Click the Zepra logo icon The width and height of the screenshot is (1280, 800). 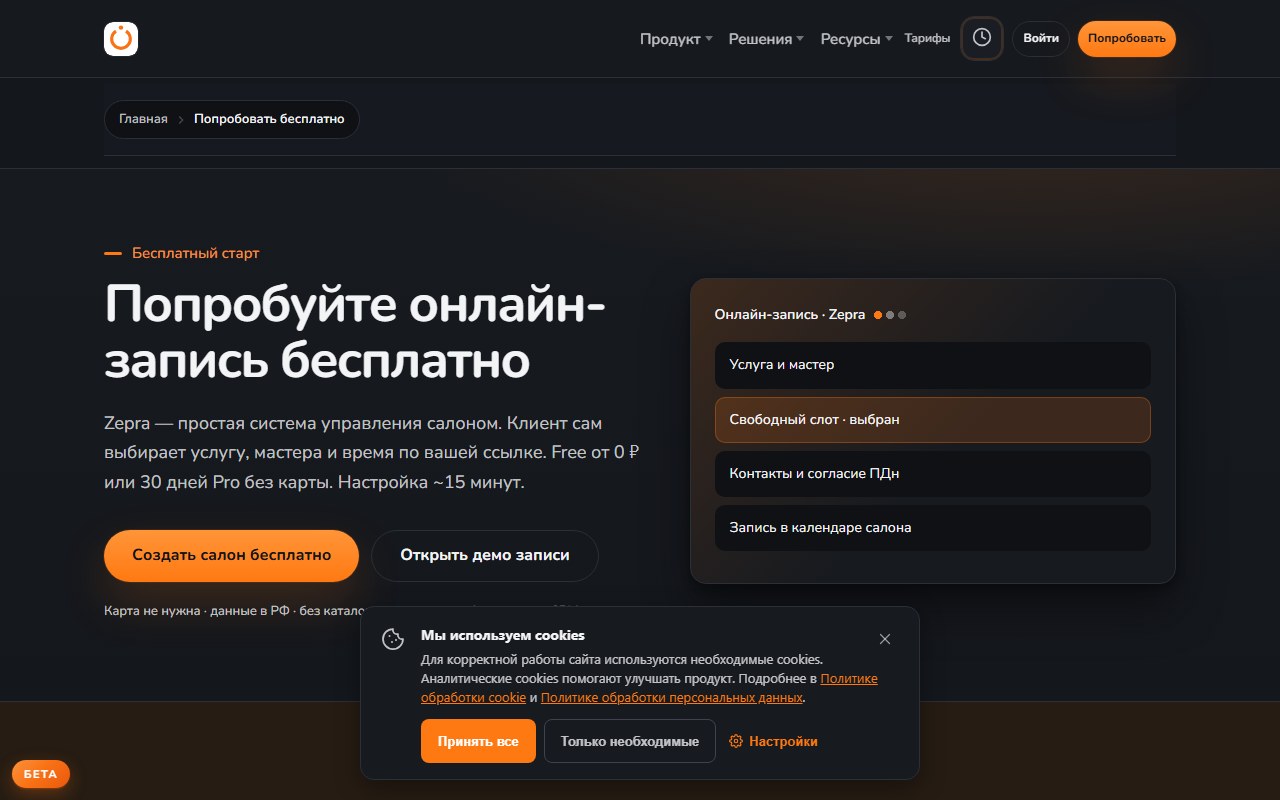[121, 39]
